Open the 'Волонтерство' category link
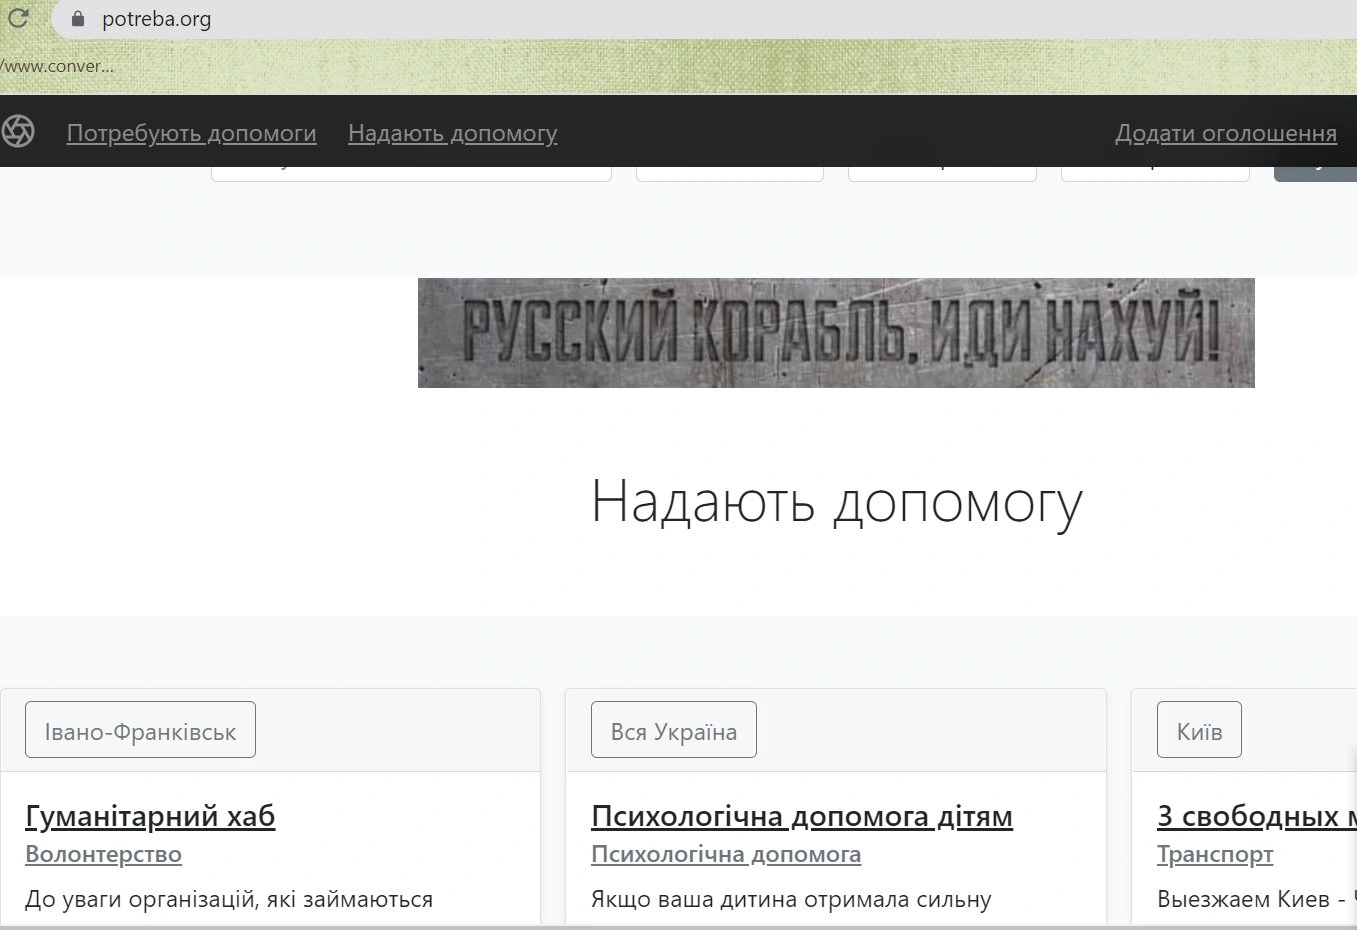1357x930 pixels. 104,854
